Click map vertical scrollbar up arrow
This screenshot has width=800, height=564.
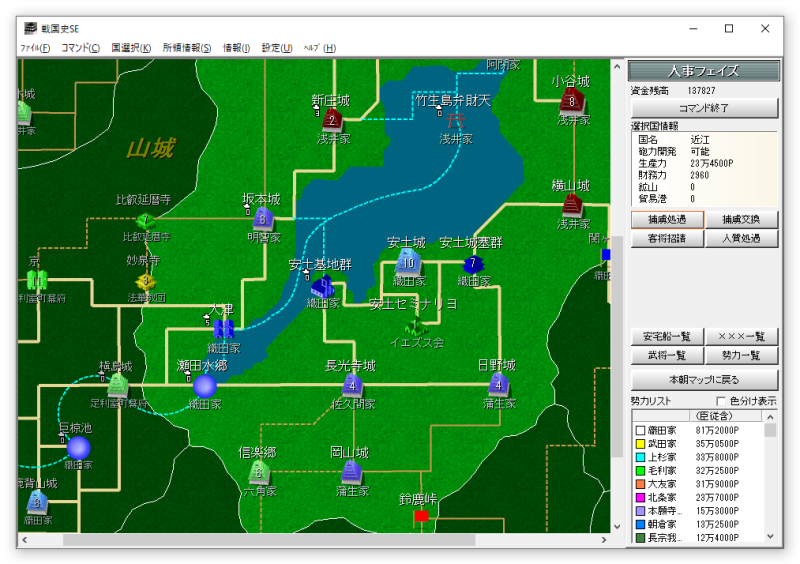617,66
